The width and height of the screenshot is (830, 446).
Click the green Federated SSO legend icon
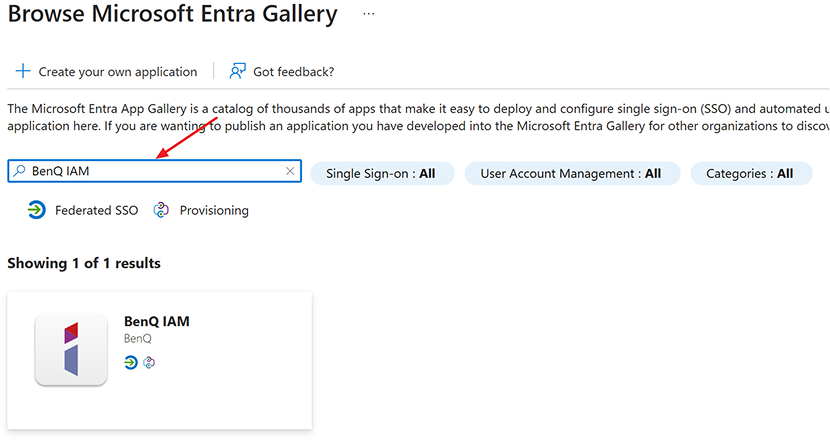[37, 210]
